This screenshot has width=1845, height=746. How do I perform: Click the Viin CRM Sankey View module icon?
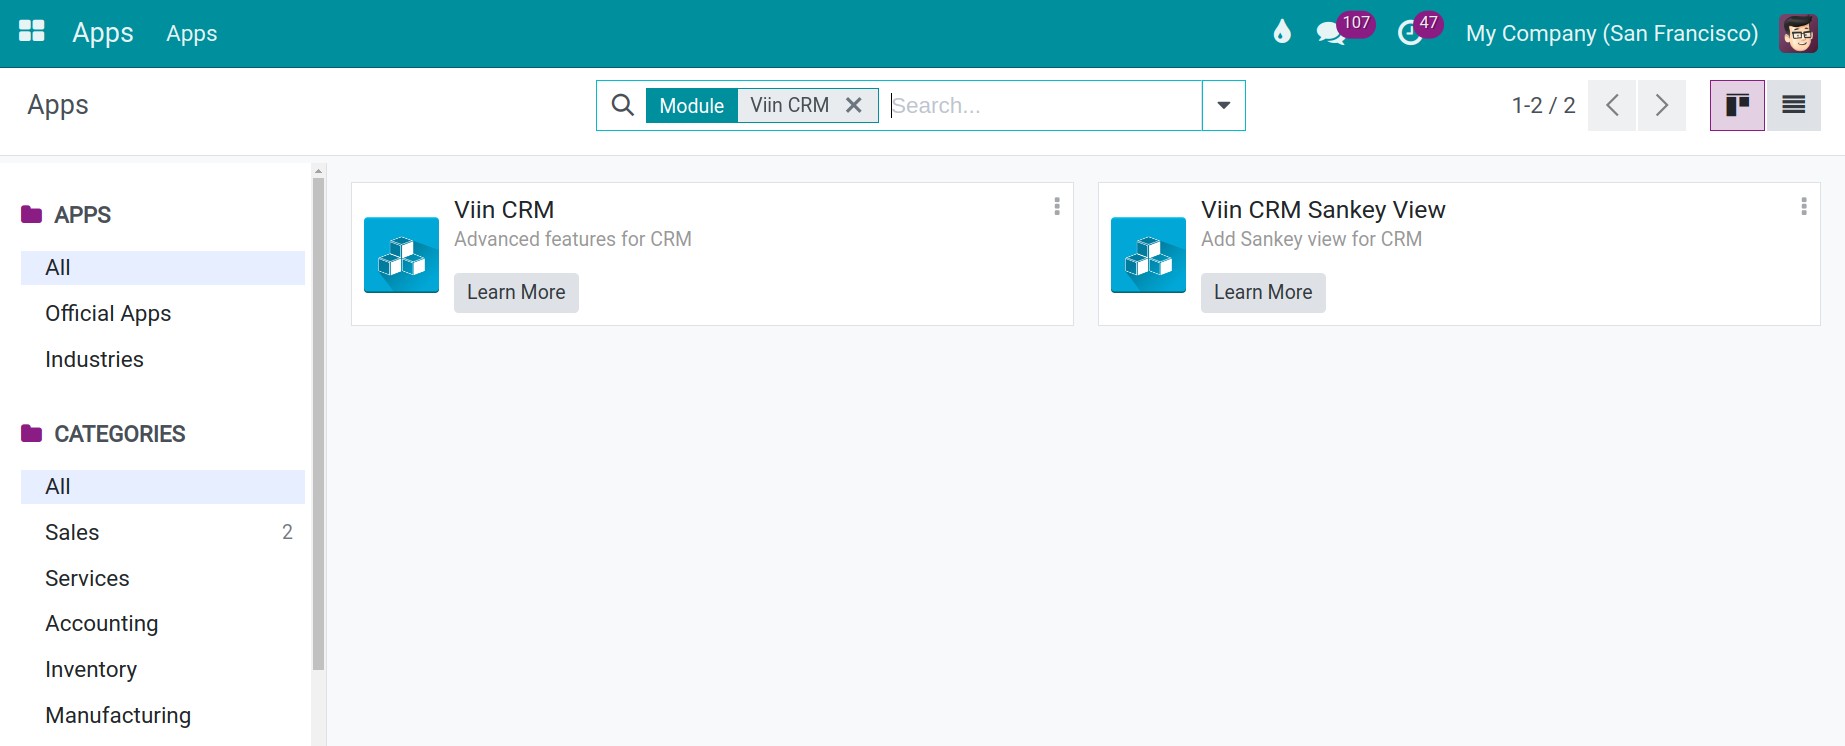click(x=1148, y=255)
